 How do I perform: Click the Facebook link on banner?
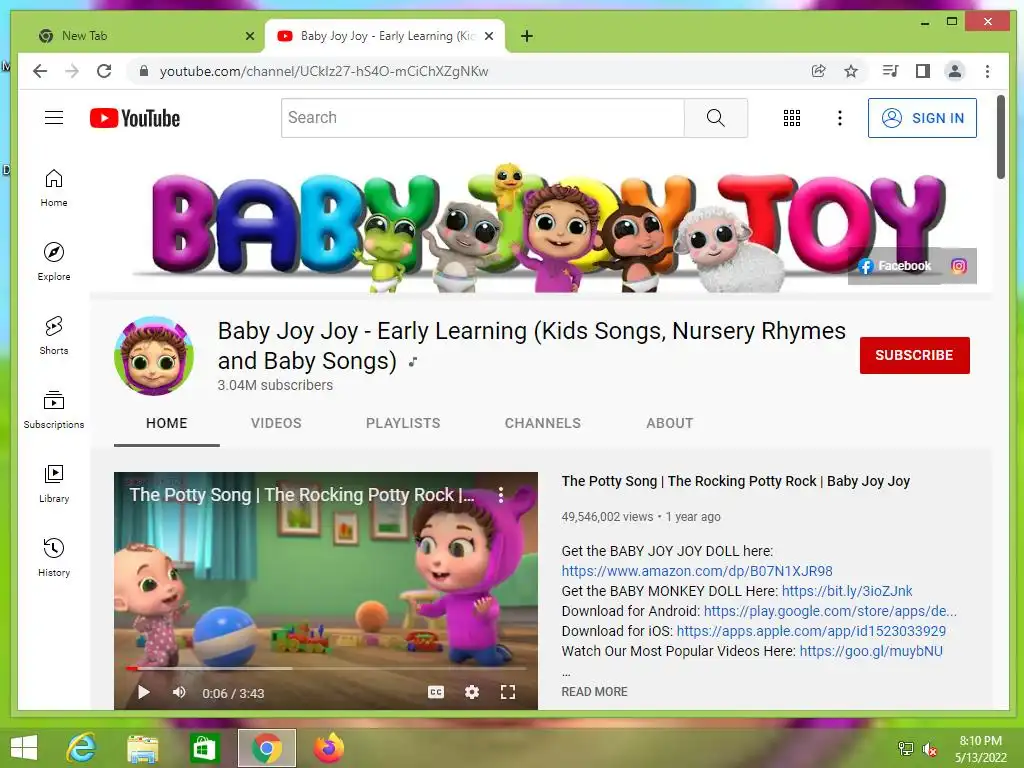click(x=895, y=266)
